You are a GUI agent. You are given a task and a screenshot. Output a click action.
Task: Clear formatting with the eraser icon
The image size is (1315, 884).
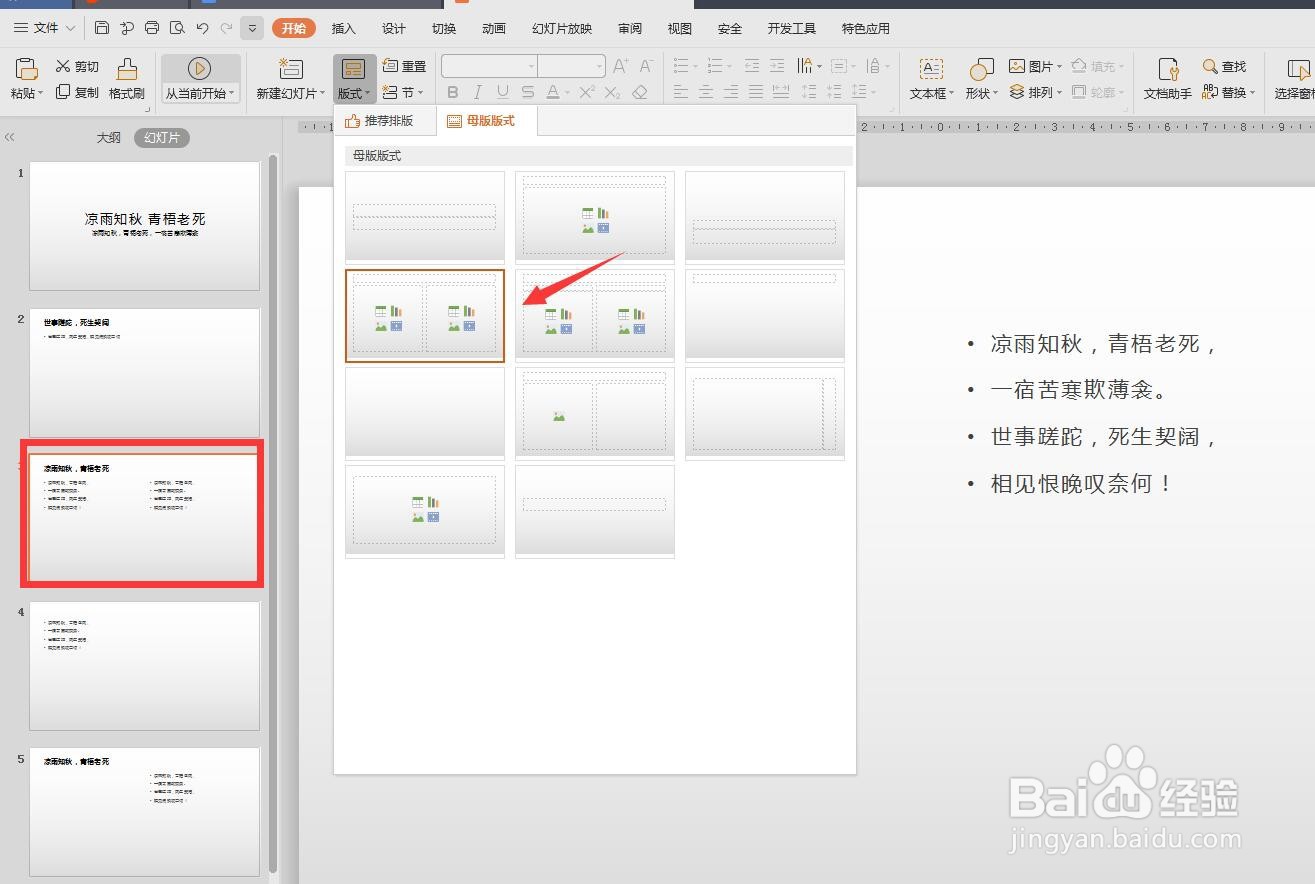pos(640,92)
